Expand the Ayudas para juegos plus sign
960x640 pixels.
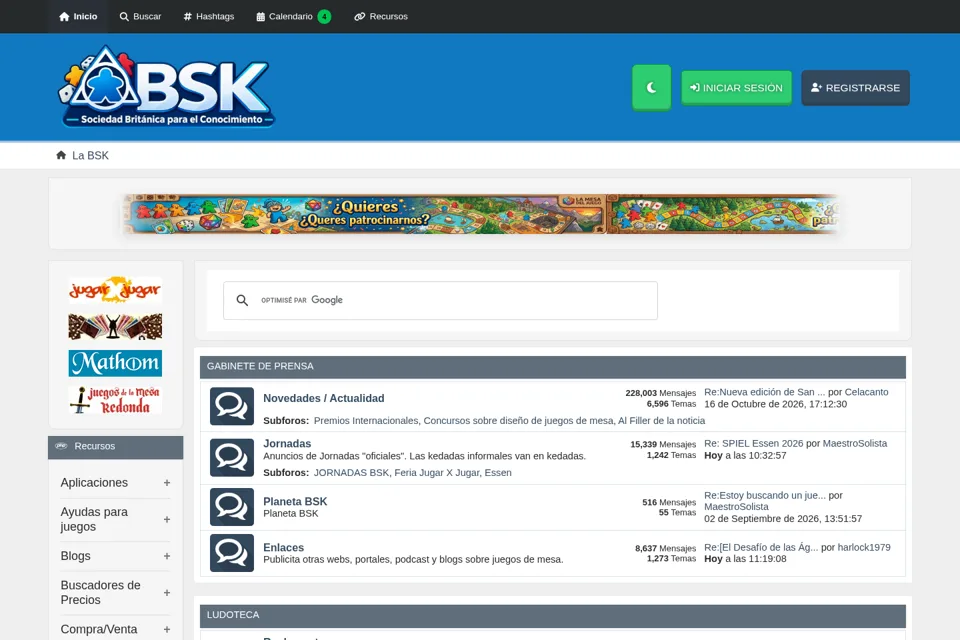click(167, 519)
